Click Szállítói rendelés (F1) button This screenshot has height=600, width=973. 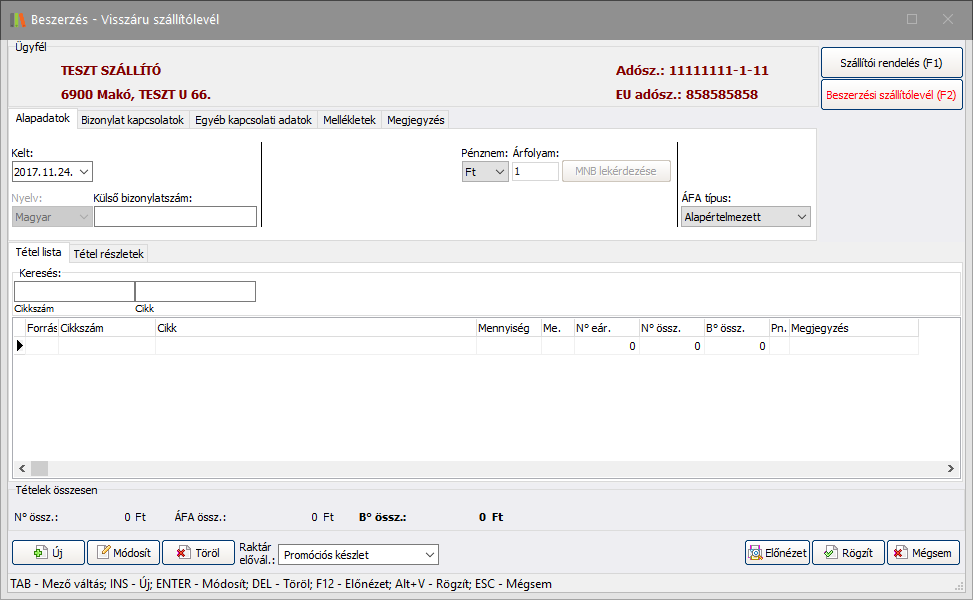891,62
